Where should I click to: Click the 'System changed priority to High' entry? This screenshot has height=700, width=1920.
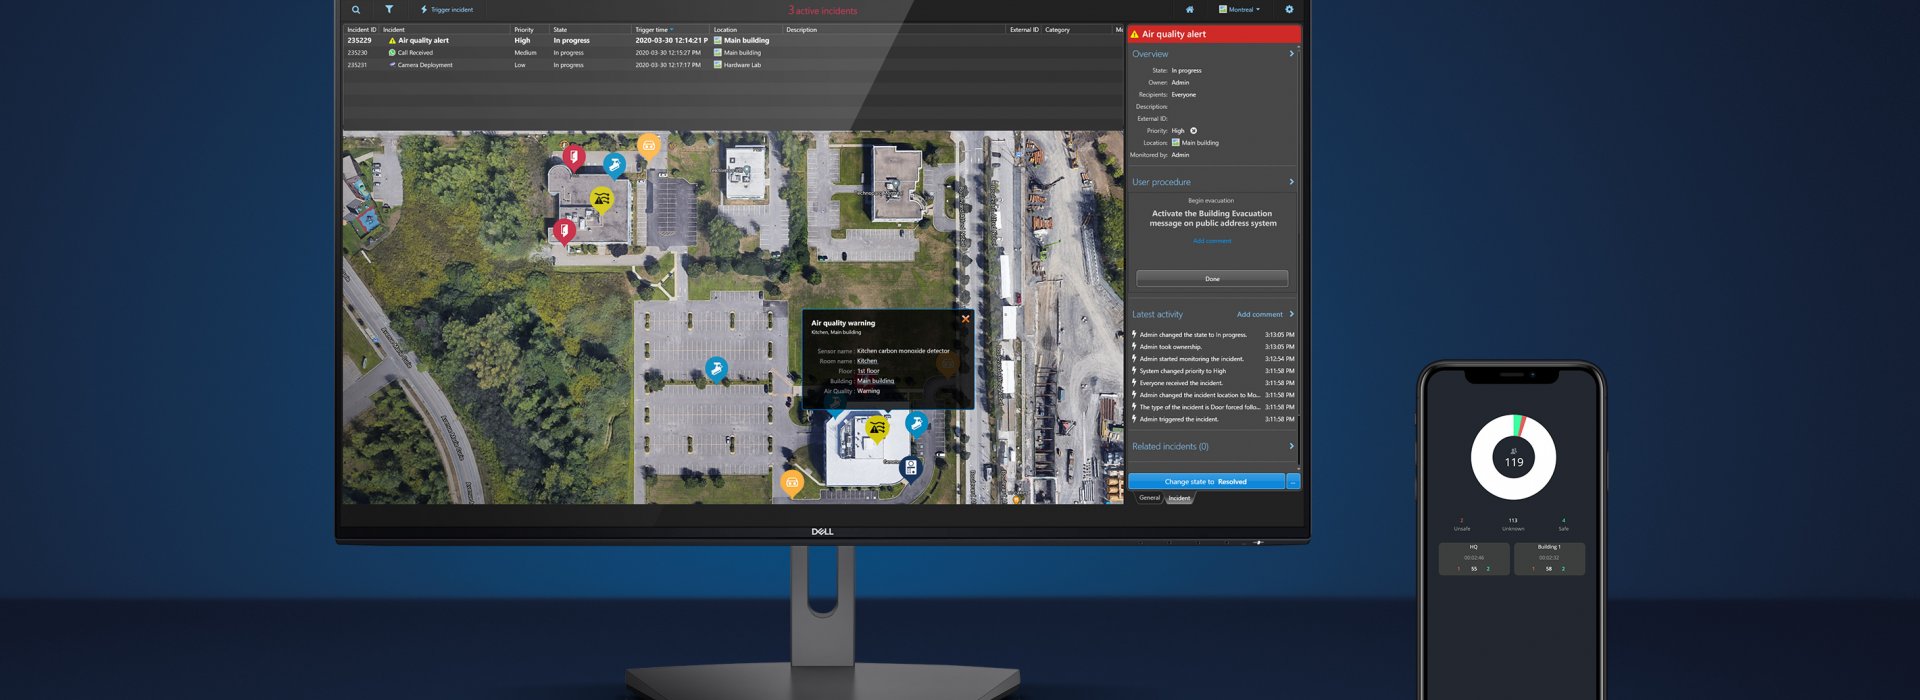tap(1213, 371)
